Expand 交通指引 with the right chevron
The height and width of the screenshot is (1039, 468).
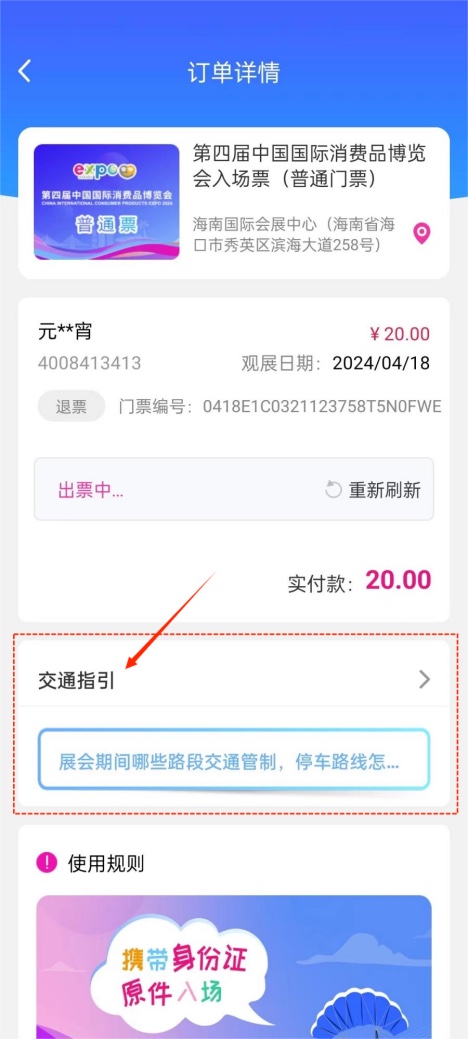tap(424, 680)
